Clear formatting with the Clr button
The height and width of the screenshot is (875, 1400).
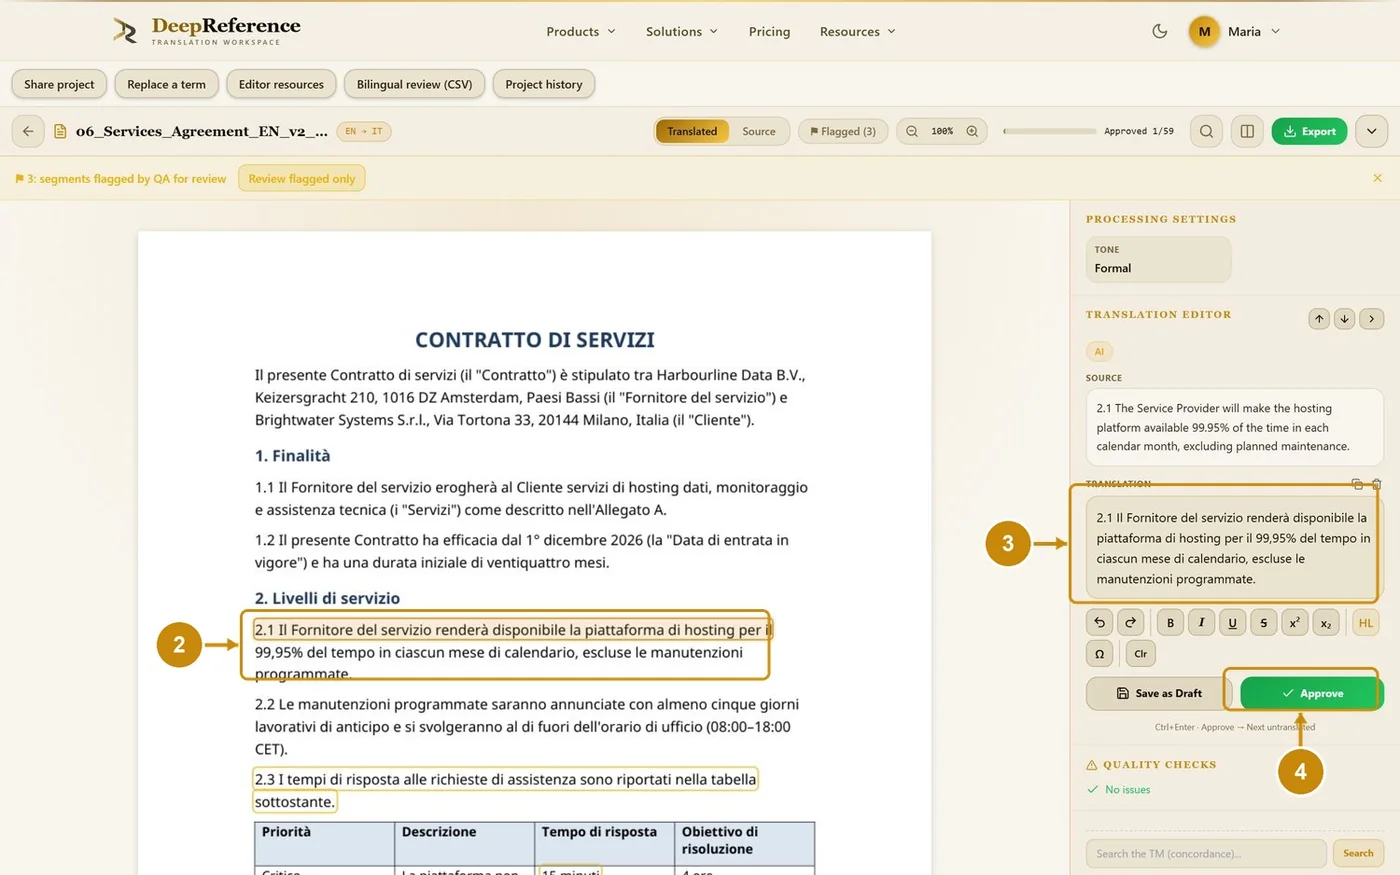click(x=1141, y=654)
